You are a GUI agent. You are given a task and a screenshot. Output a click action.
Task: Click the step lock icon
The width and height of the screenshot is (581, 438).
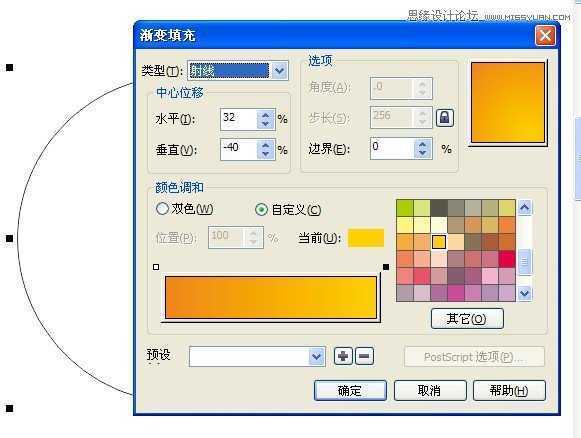(445, 118)
